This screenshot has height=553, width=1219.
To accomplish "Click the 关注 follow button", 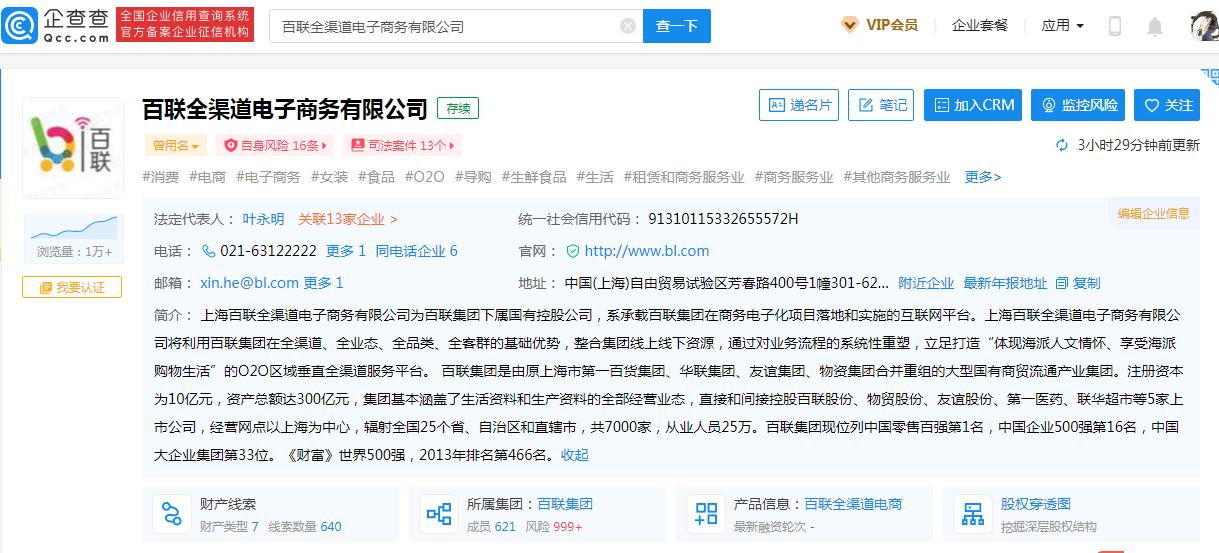I will 1168,105.
